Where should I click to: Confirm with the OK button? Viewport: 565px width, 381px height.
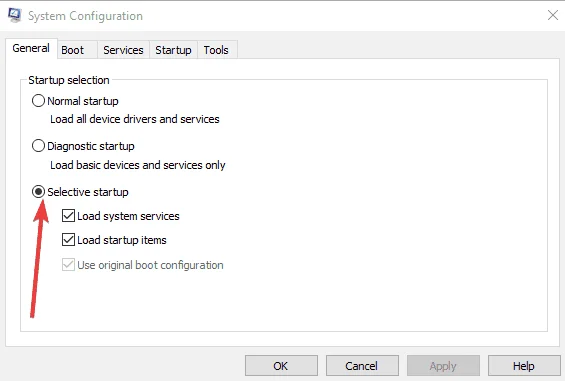click(281, 366)
